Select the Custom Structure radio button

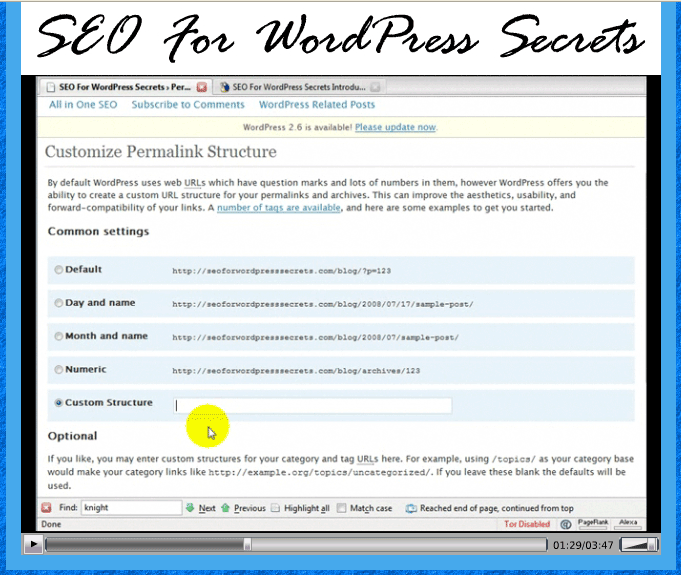tap(59, 403)
